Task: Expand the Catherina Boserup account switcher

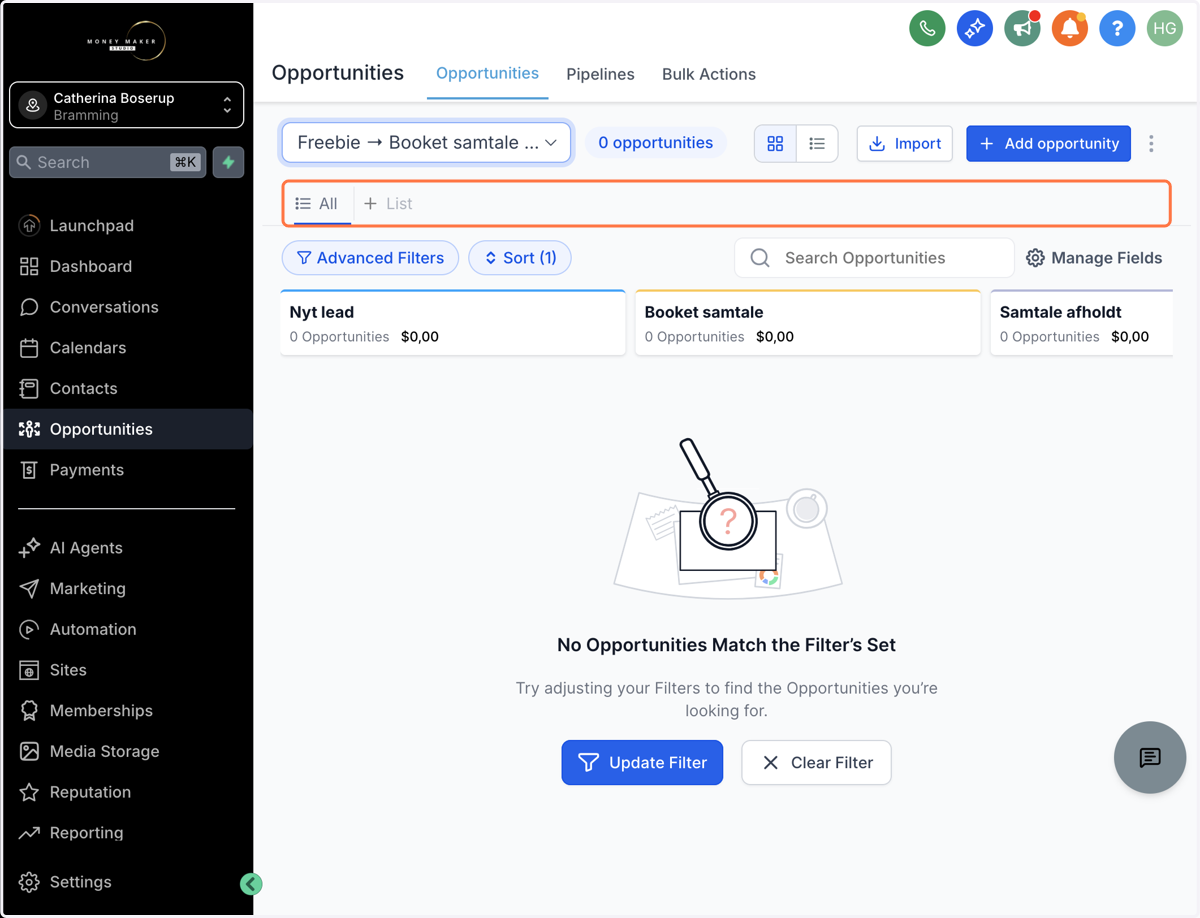Action: [x=126, y=105]
